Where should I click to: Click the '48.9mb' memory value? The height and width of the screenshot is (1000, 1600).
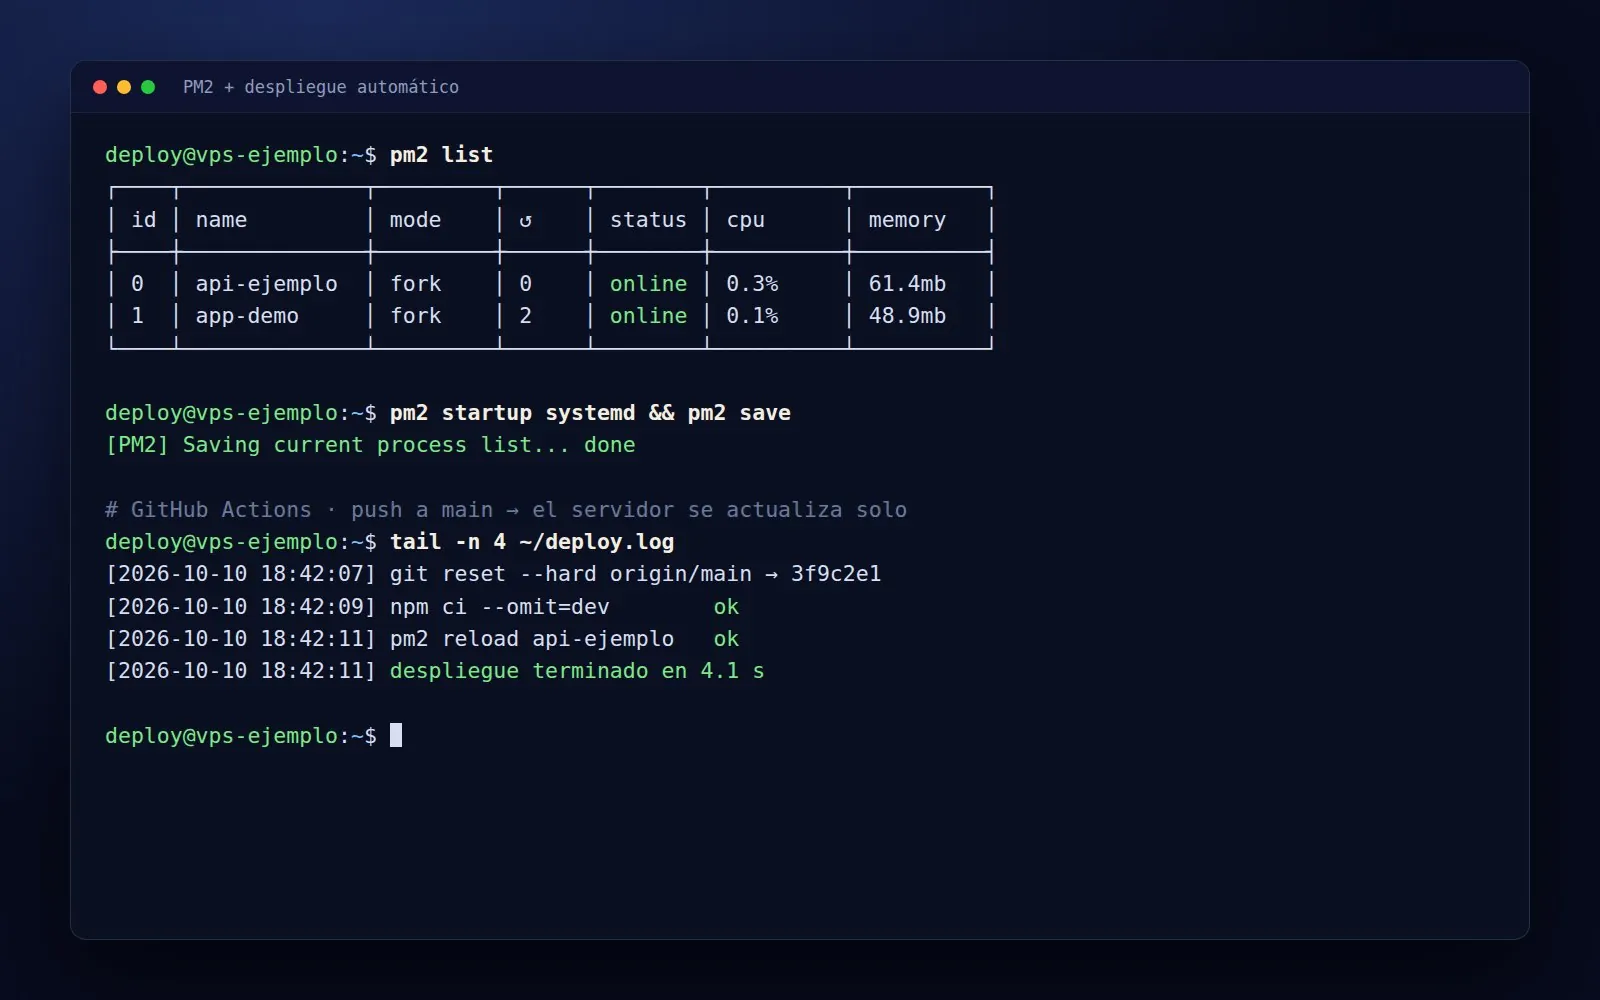(x=907, y=316)
